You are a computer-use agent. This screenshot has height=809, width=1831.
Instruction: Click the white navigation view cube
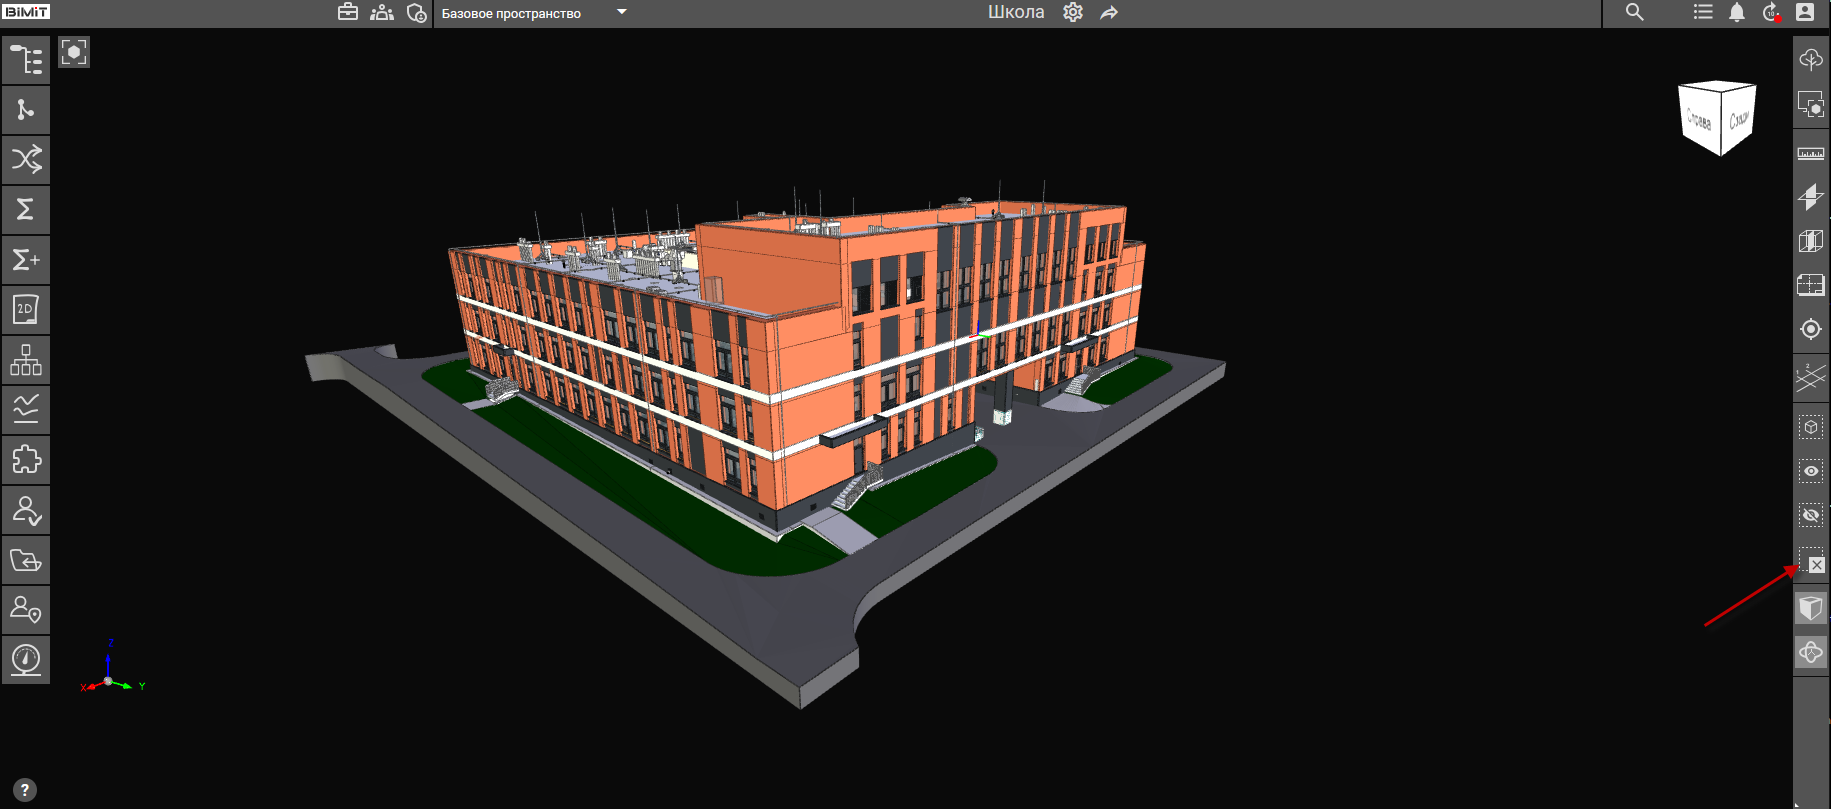(x=1716, y=118)
